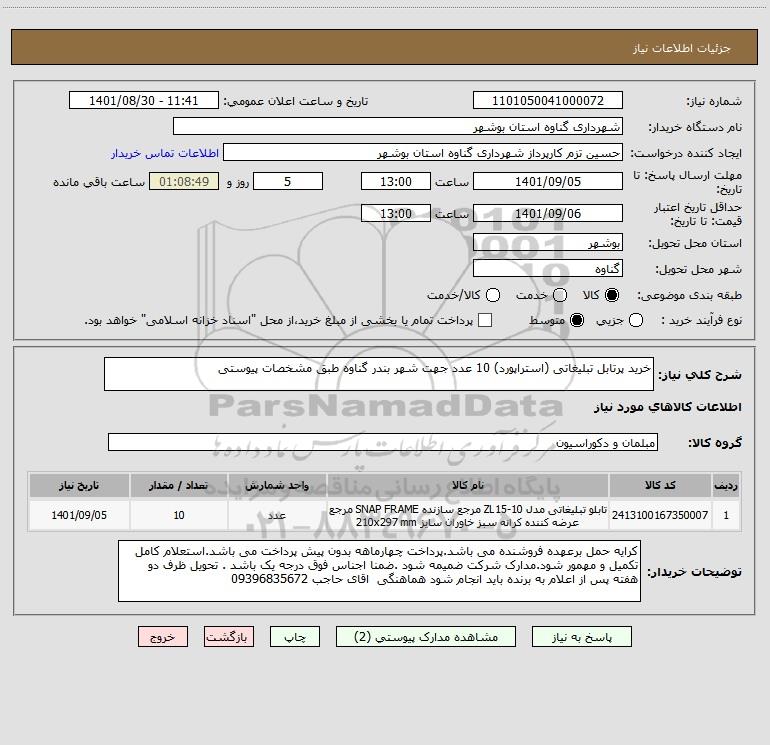This screenshot has width=770, height=745.
Task: Click the واحد شمارش column header
Action: pos(277,485)
